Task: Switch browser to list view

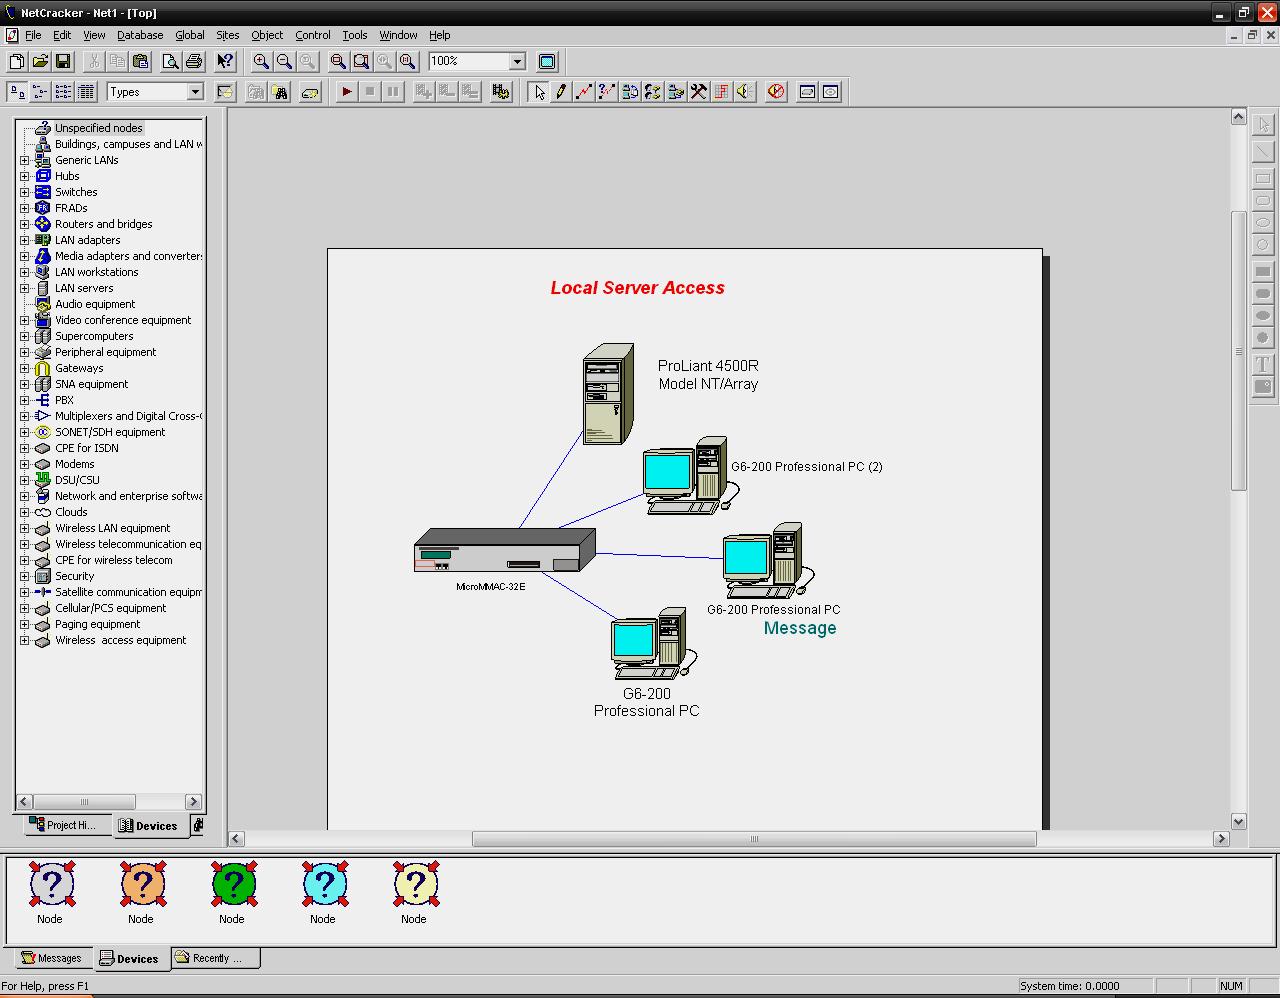Action: (x=62, y=92)
